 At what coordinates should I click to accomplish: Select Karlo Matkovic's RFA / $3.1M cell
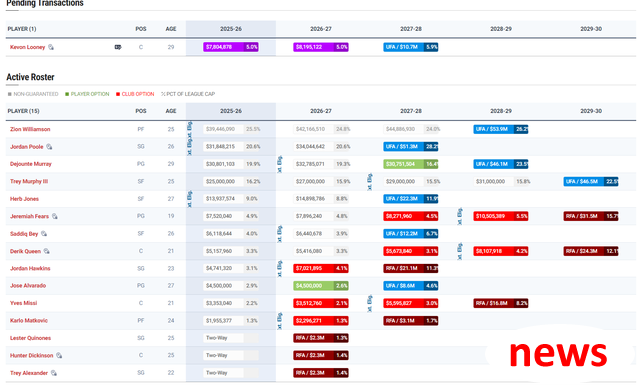(x=411, y=321)
